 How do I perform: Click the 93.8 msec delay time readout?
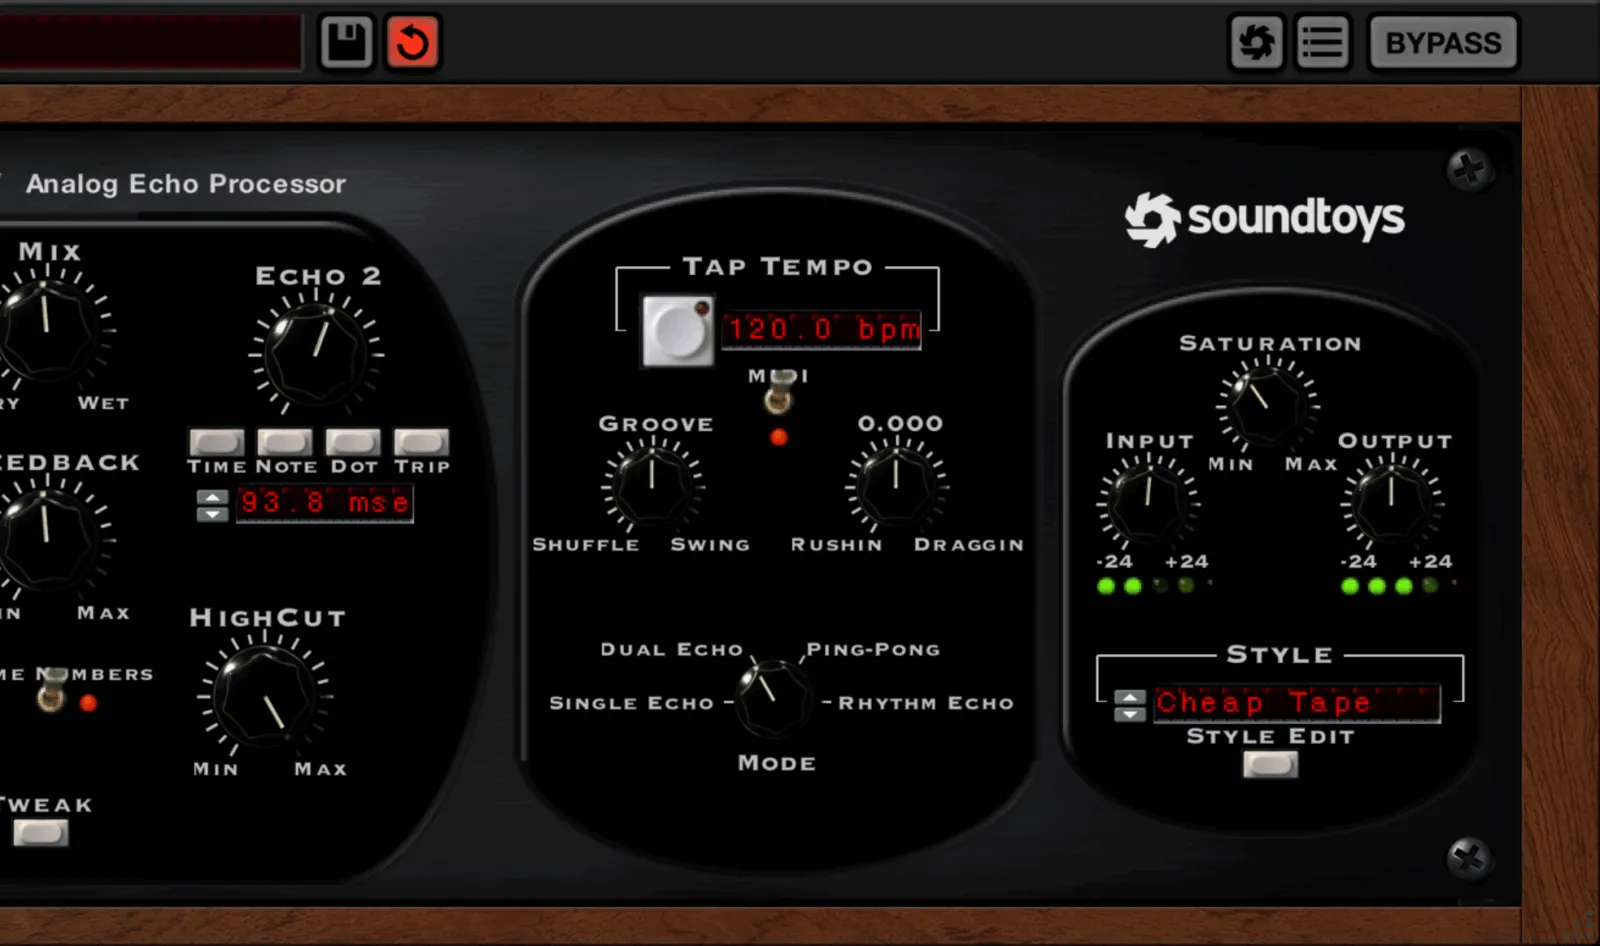323,503
